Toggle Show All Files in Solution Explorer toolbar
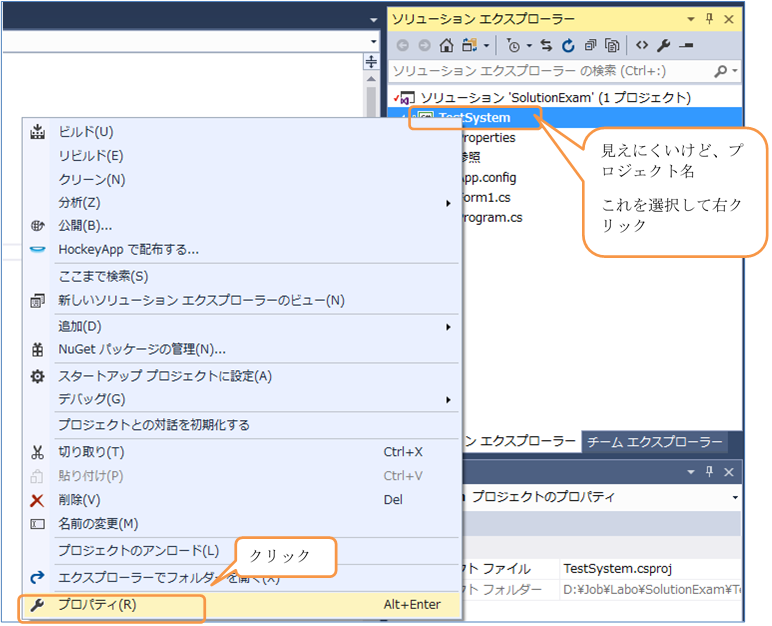772x626 pixels. tap(612, 46)
